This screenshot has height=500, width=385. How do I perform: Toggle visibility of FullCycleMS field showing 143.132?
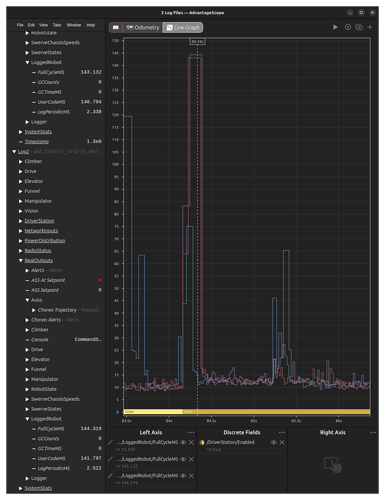point(183,459)
